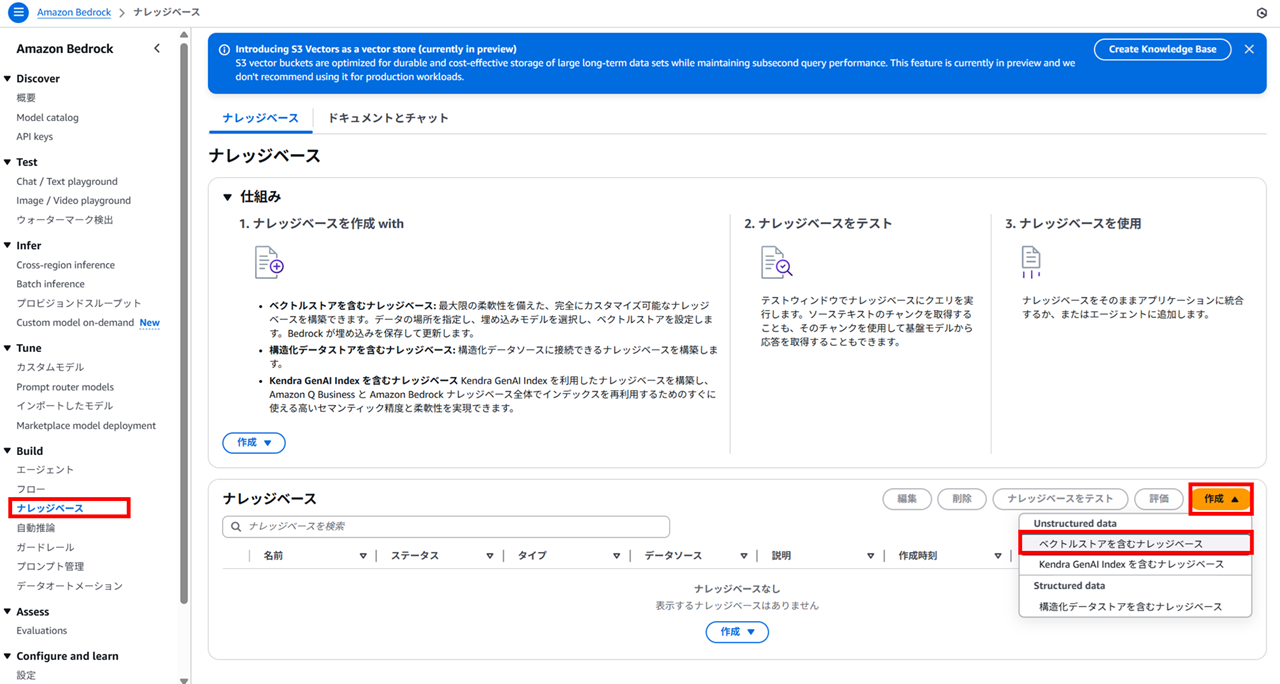
Task: Select the ナレッジベース tab above the page heading
Action: 260,118
